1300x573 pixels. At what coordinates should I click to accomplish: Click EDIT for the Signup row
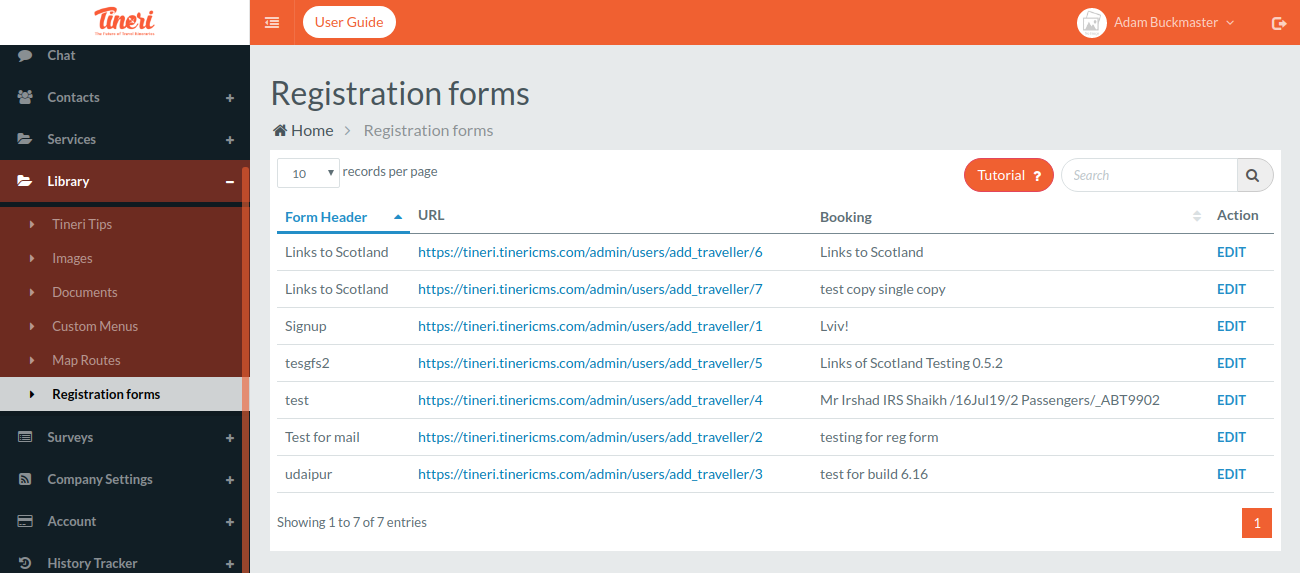[1231, 326]
